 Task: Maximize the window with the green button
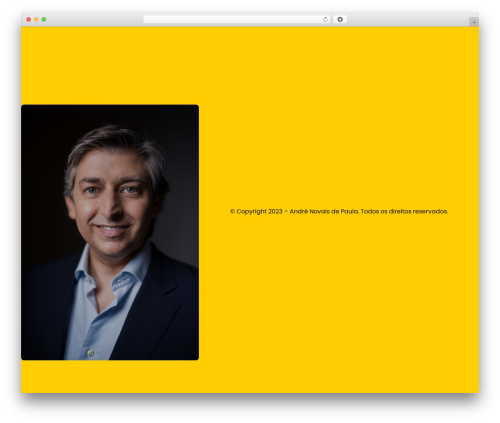coord(44,20)
